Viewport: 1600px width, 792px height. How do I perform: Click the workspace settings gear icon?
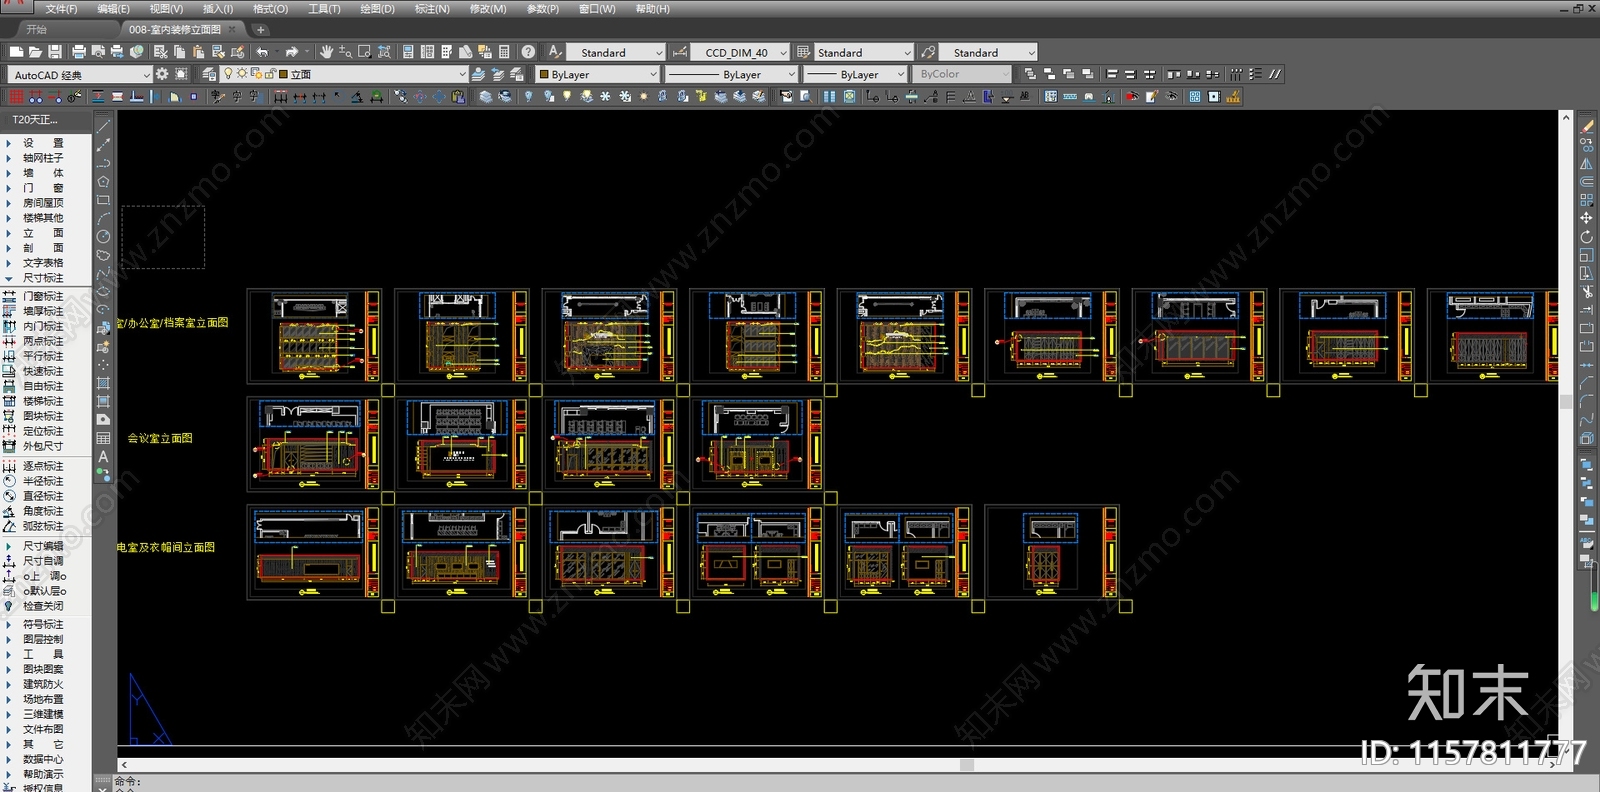tap(162, 74)
